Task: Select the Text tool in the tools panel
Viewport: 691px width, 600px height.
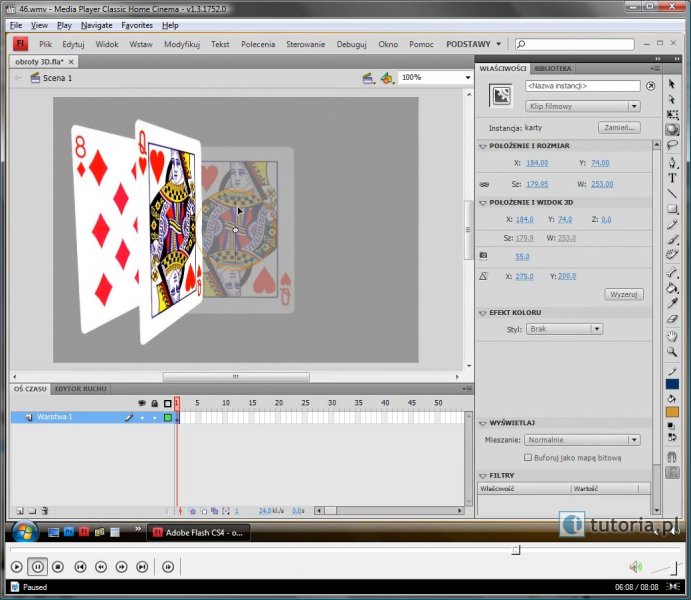Action: coord(672,178)
